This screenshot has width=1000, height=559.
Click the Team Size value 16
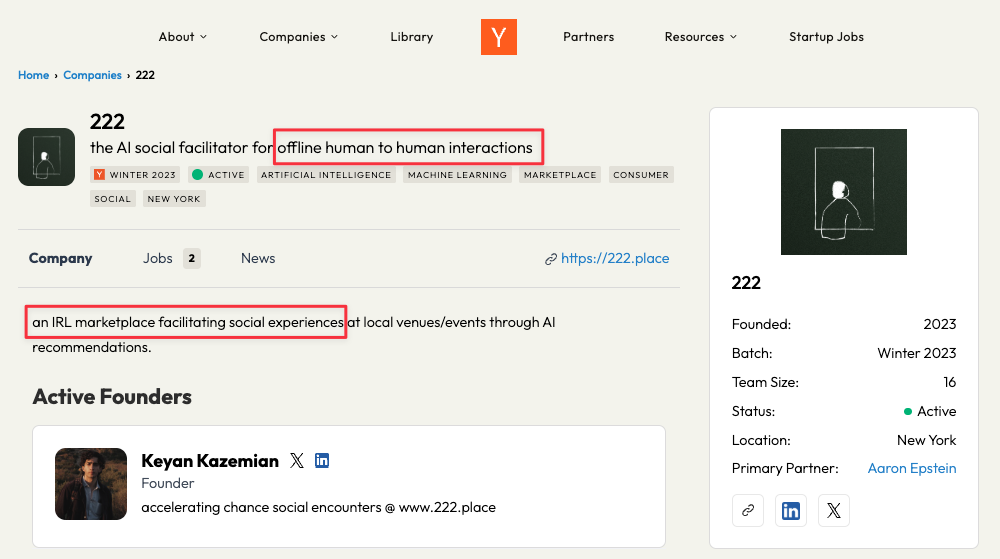click(x=950, y=382)
